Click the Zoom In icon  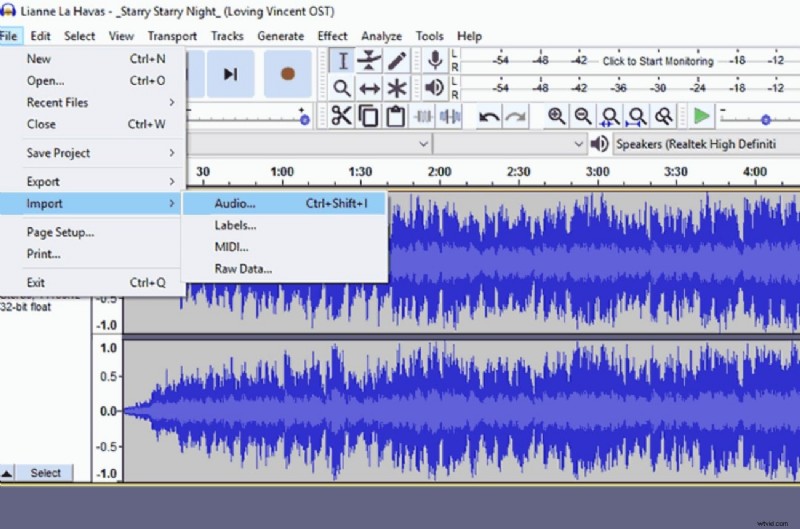pos(556,116)
